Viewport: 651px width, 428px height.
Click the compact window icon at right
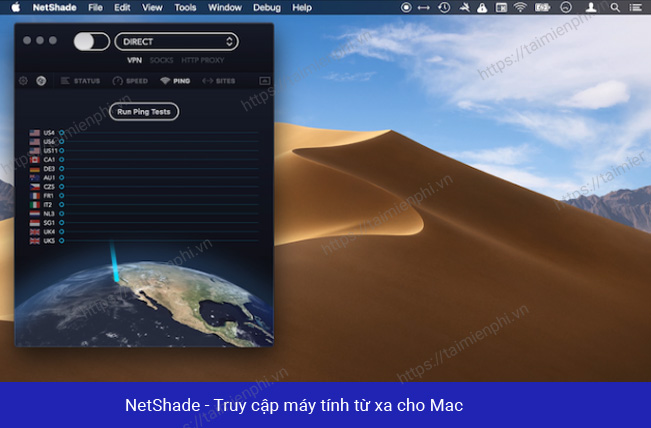[264, 81]
